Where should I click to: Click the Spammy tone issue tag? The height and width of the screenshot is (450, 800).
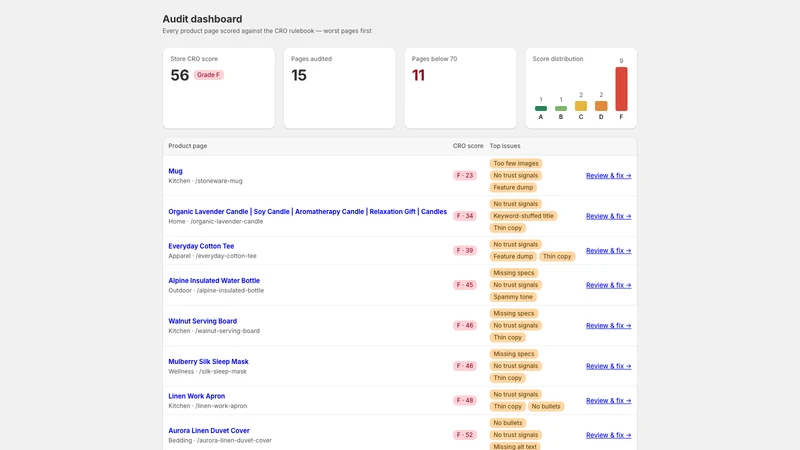(513, 297)
